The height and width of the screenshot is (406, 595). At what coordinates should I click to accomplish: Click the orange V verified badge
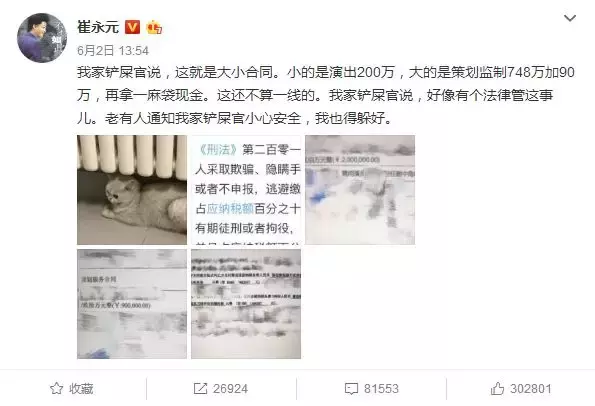(132, 27)
